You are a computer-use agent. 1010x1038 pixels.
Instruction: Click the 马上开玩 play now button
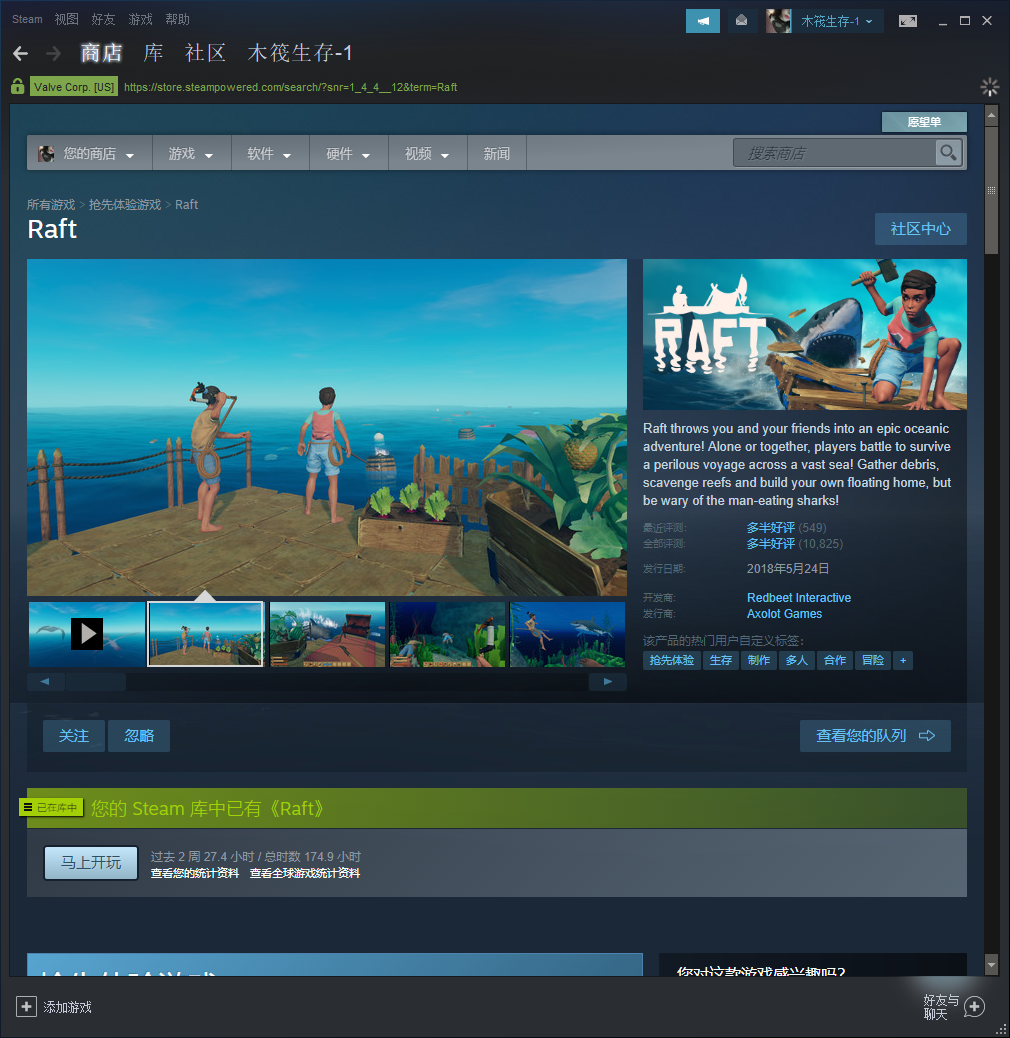[x=91, y=863]
